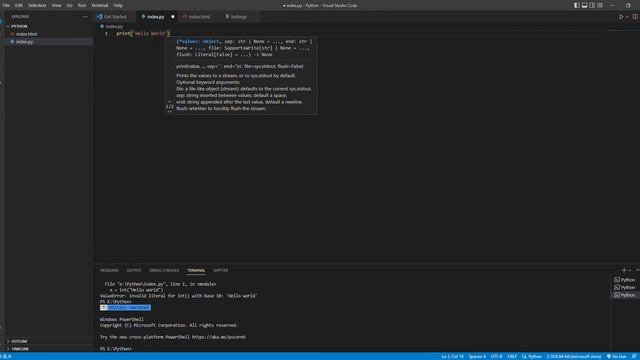640x360 pixels.
Task: Open new terminal launch profile dropdown
Action: point(630,270)
